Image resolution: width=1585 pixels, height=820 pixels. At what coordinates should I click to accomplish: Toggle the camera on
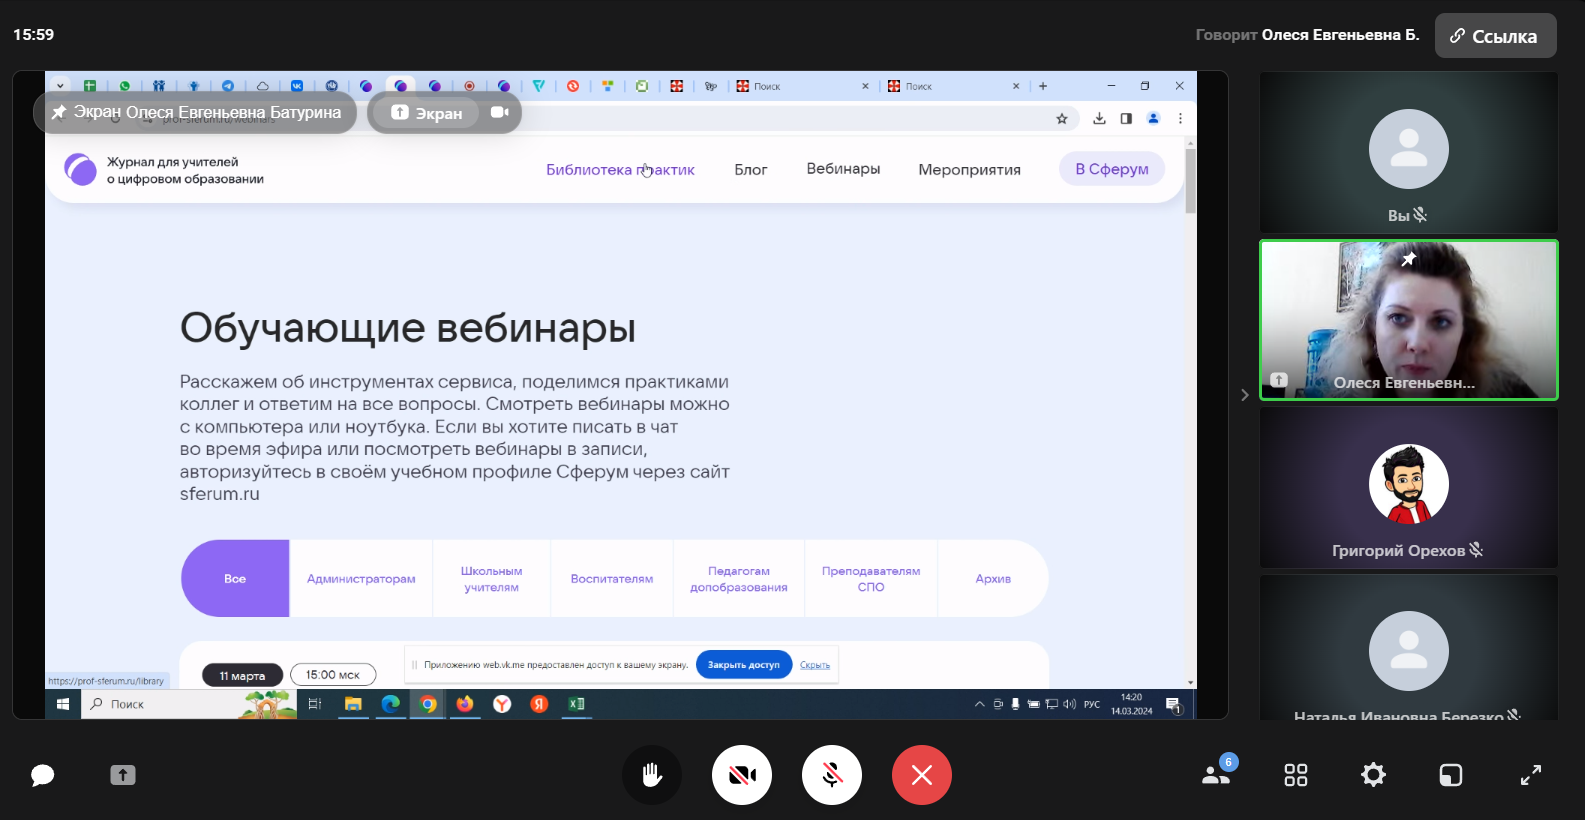(x=742, y=775)
